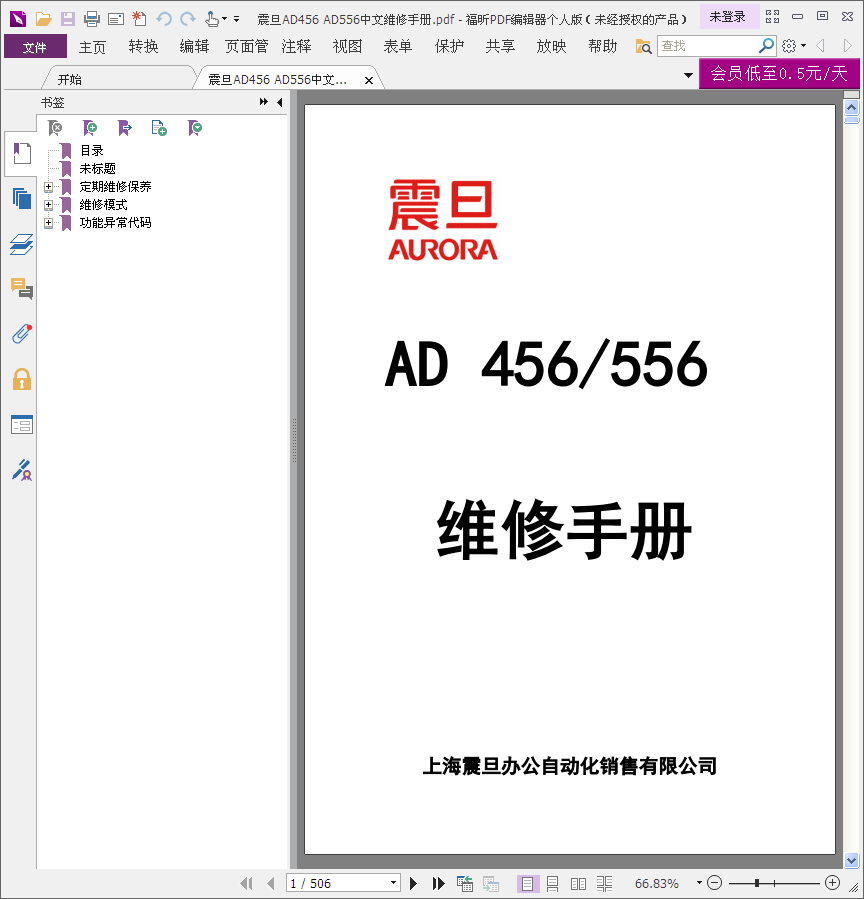Screen dimensions: 864x899
Task: Open the Digital signatures panel icon
Action: coord(22,470)
